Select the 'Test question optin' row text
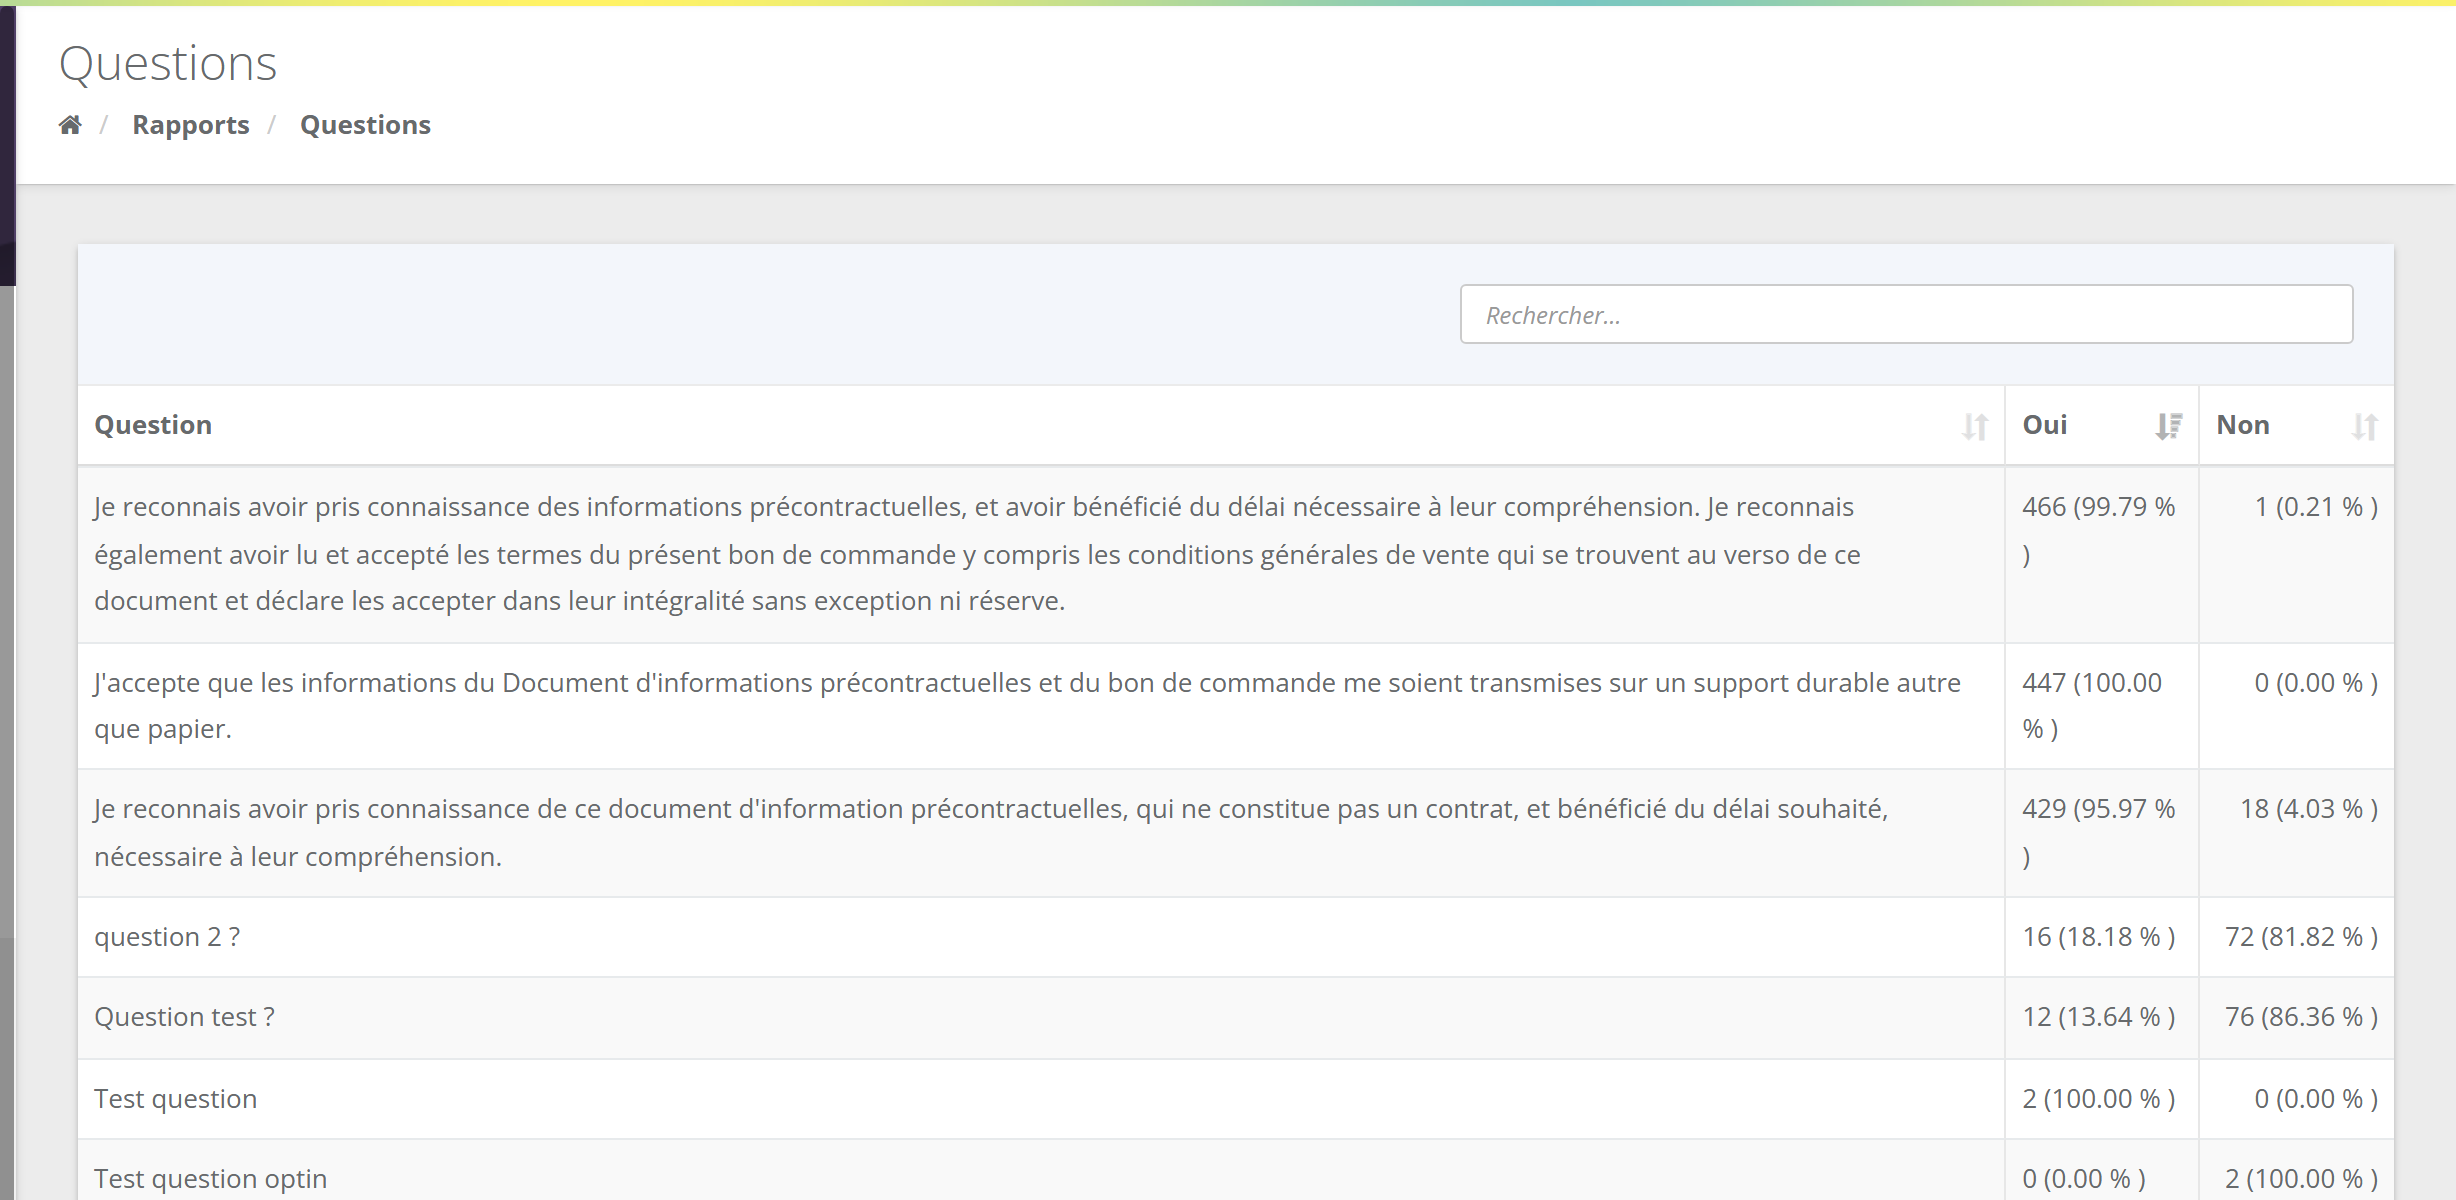The image size is (2456, 1200). tap(211, 1179)
